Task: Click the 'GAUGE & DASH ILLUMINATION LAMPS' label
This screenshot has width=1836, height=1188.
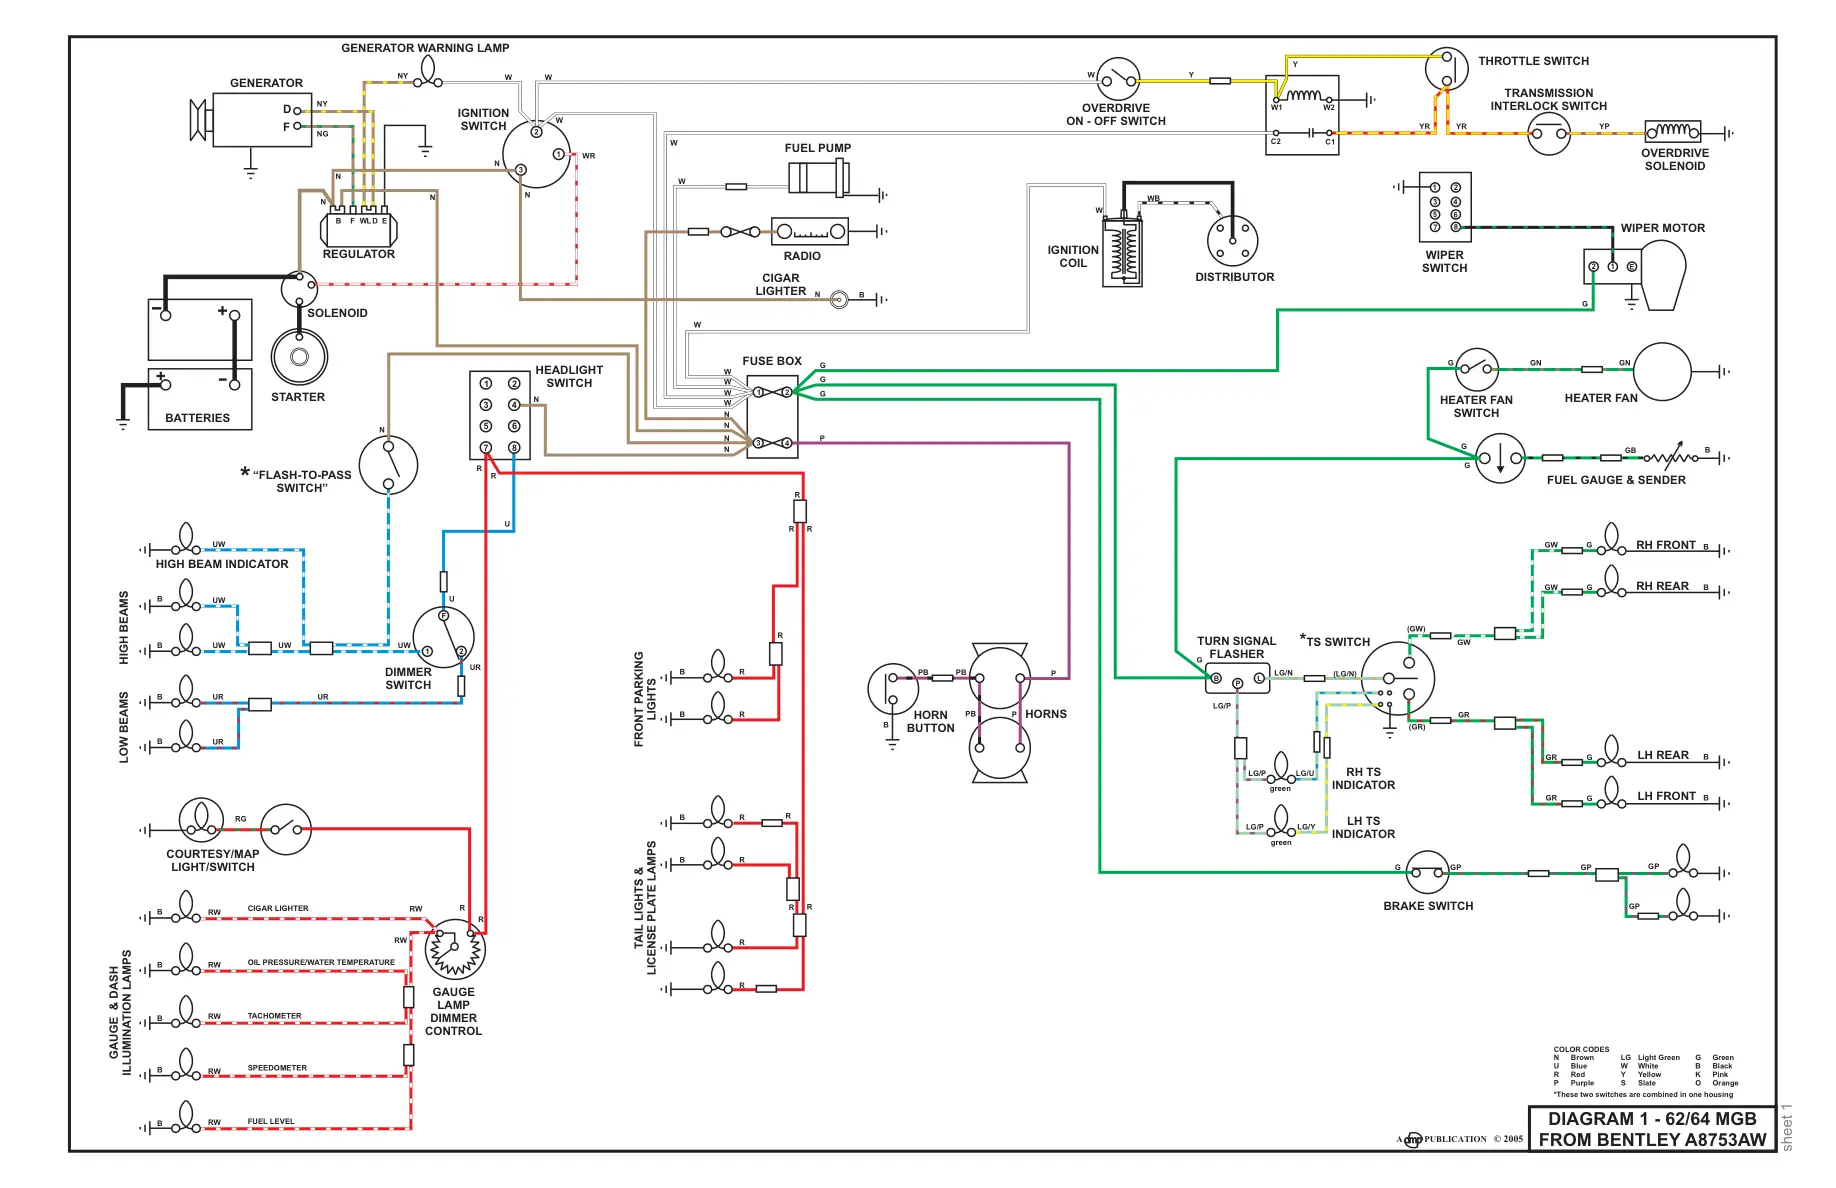Action: point(120,1013)
